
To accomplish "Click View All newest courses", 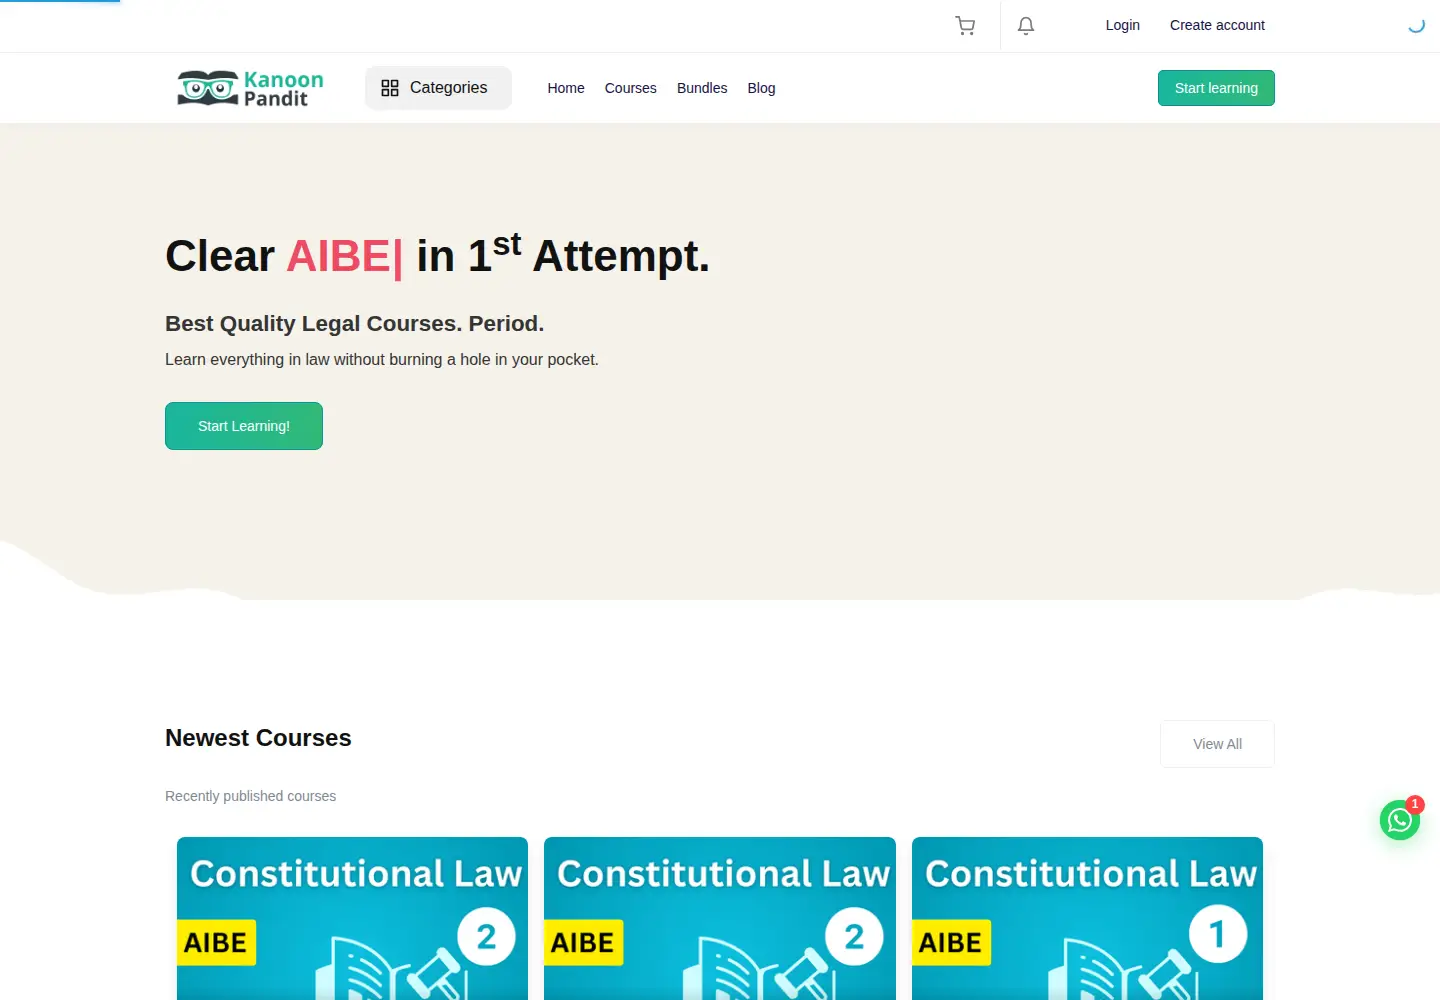I will 1217,744.
